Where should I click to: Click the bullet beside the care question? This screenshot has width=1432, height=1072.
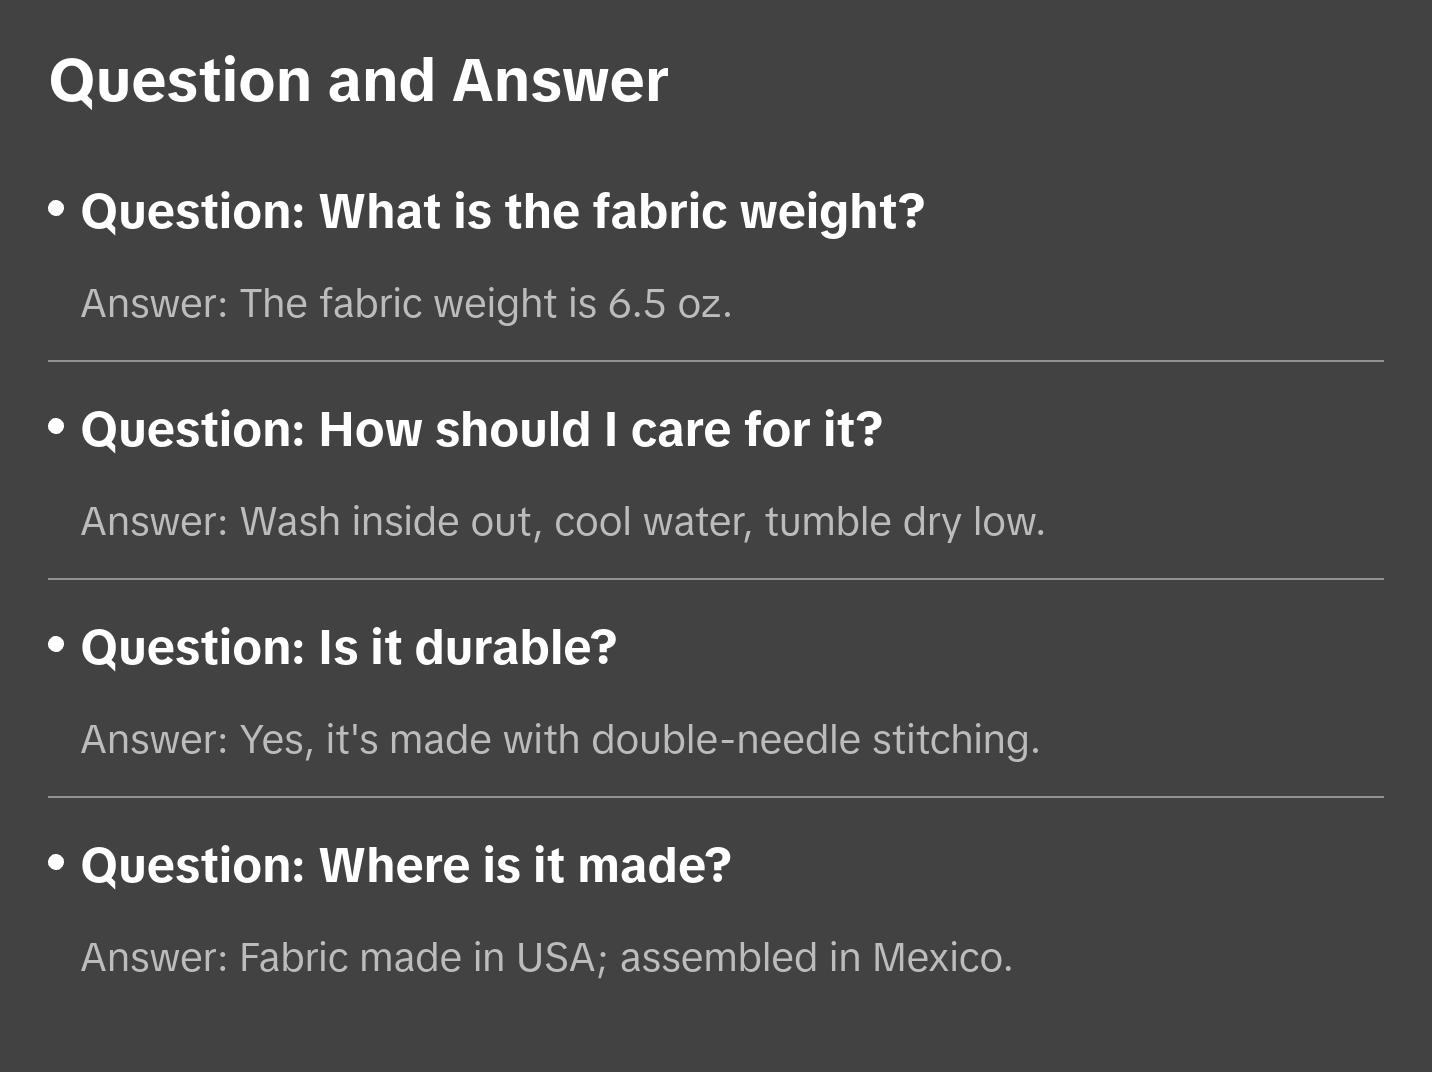point(57,427)
